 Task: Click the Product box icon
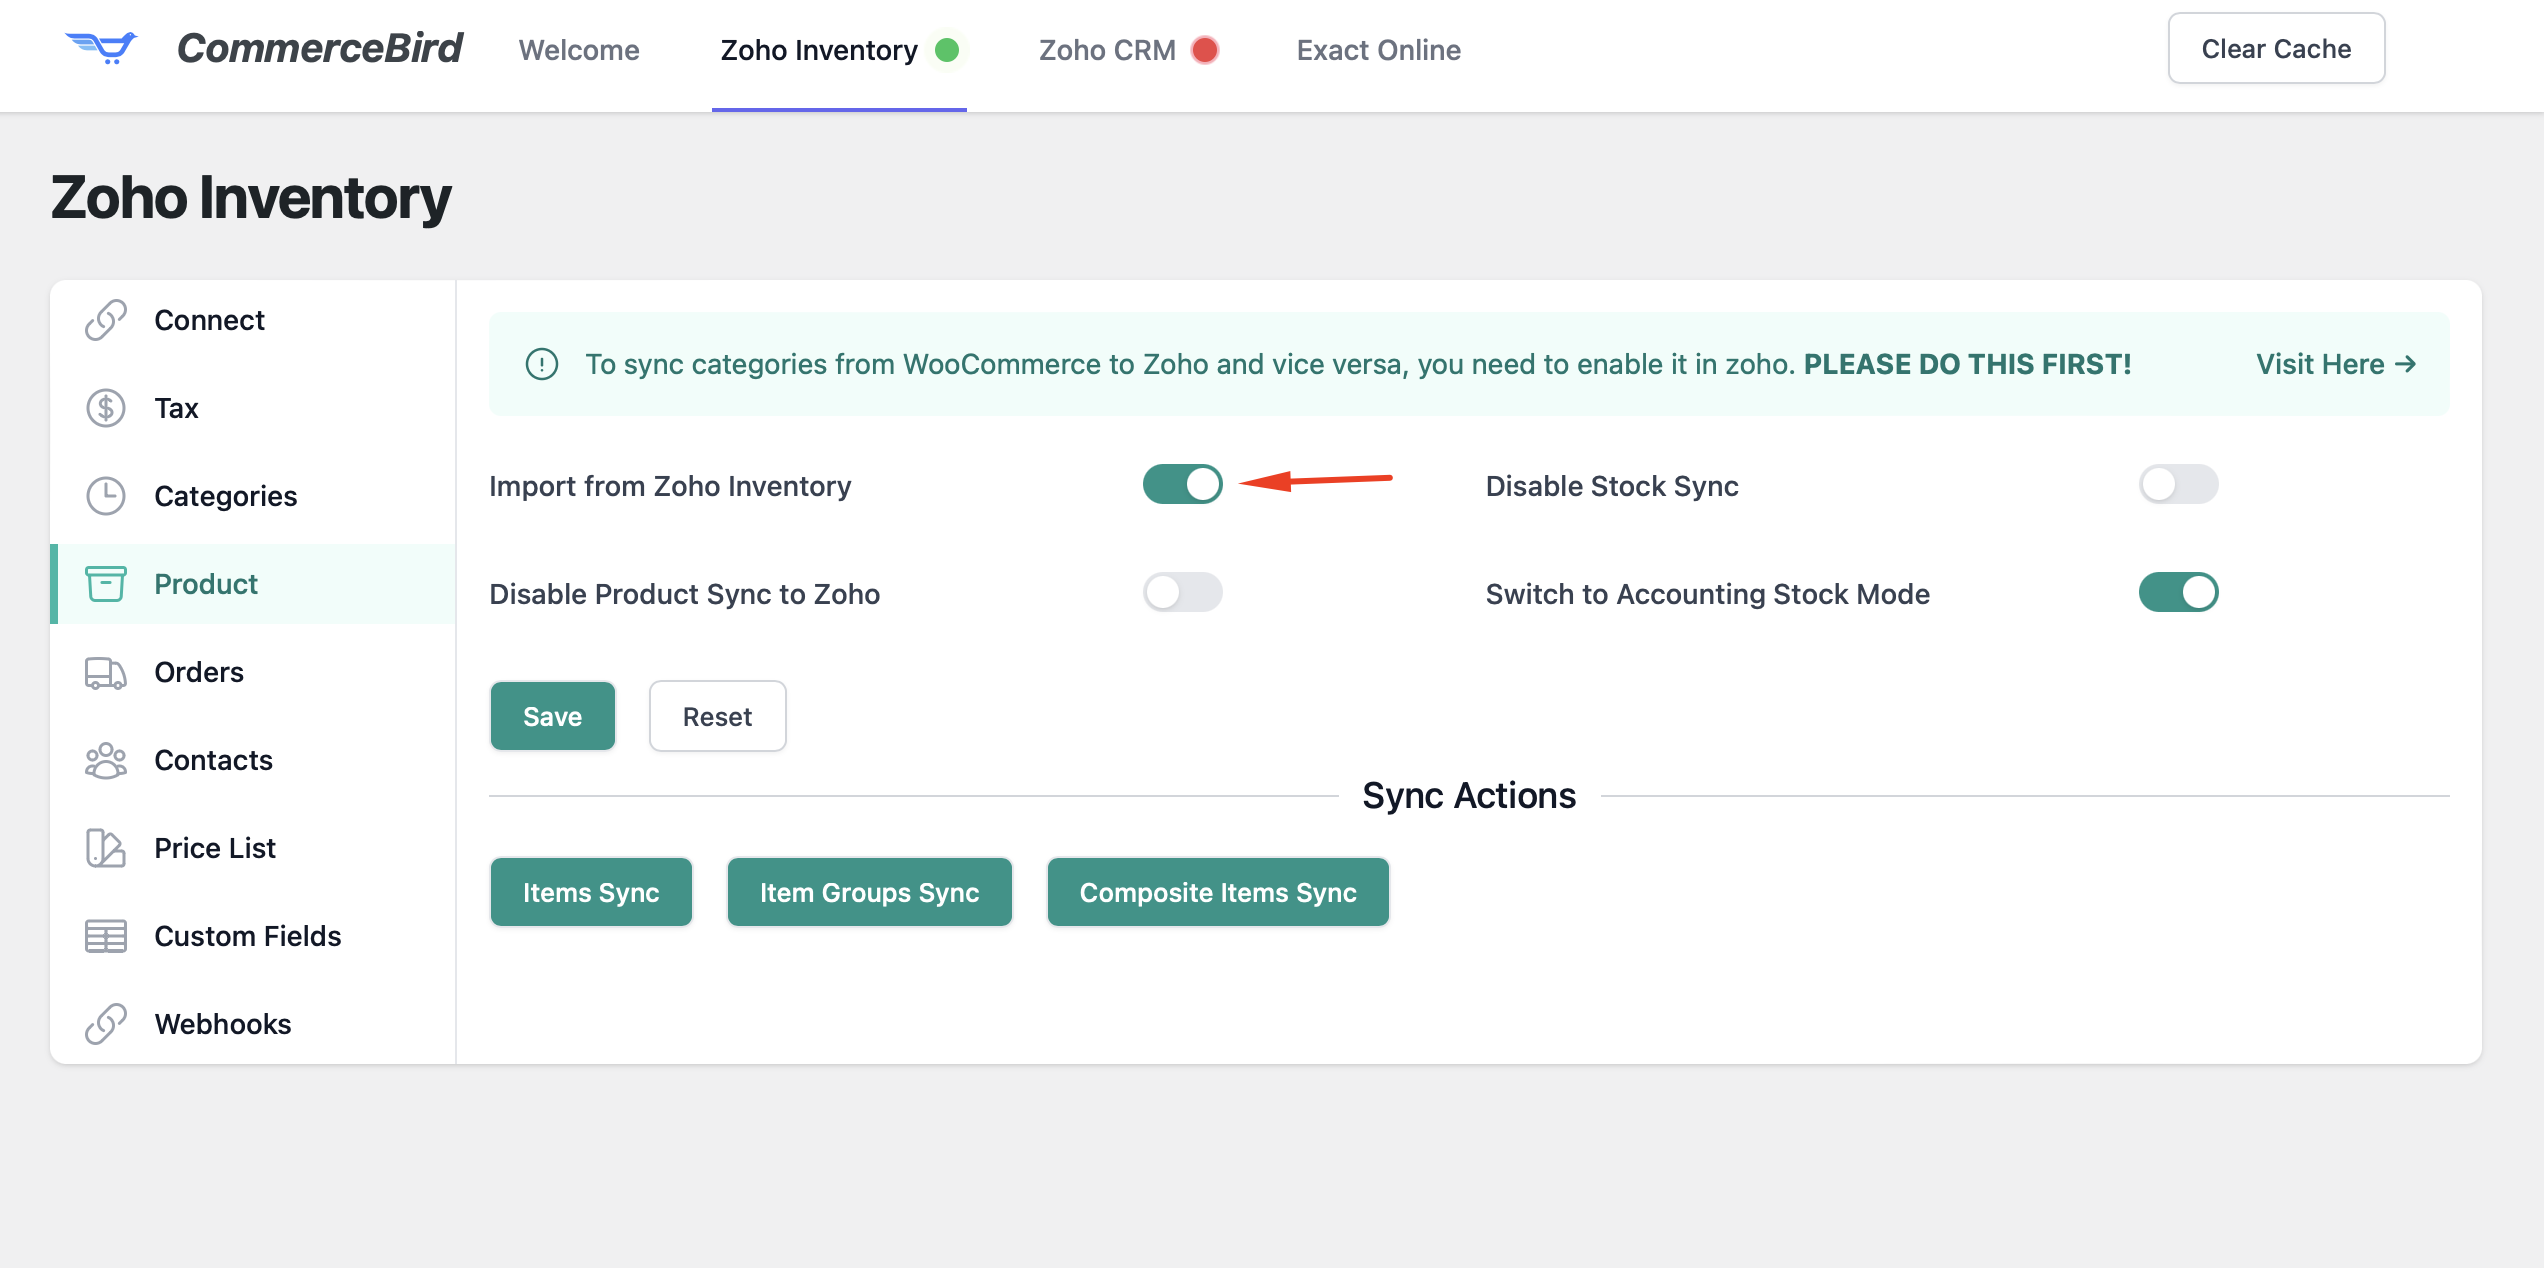pyautogui.click(x=105, y=584)
